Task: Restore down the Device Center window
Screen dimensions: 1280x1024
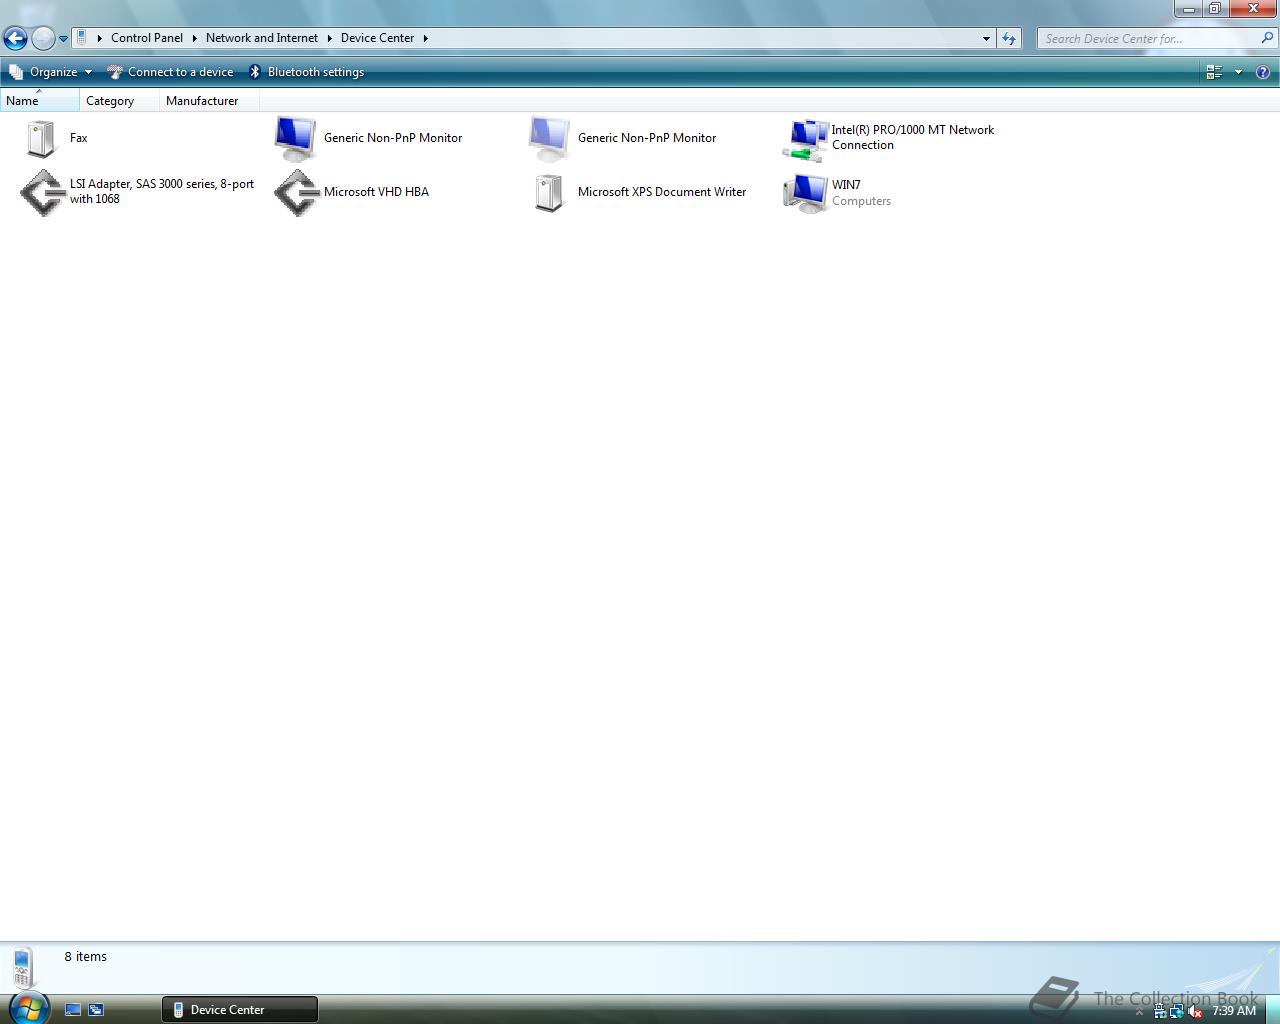Action: point(1214,9)
